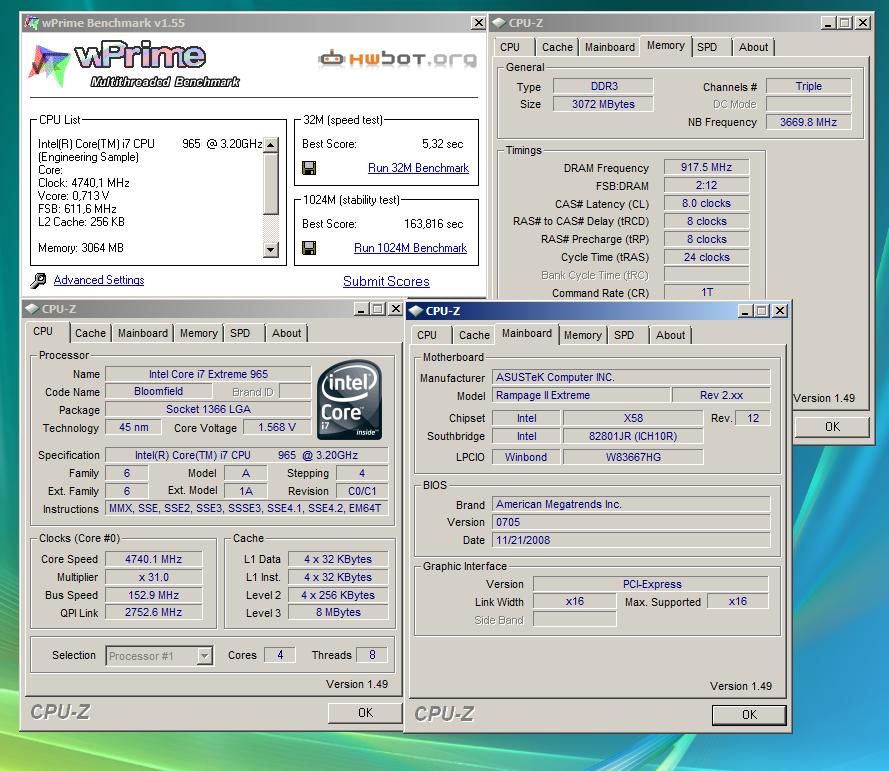Click the wrench icon next to Advanced Settings
This screenshot has width=889, height=771.
[39, 280]
